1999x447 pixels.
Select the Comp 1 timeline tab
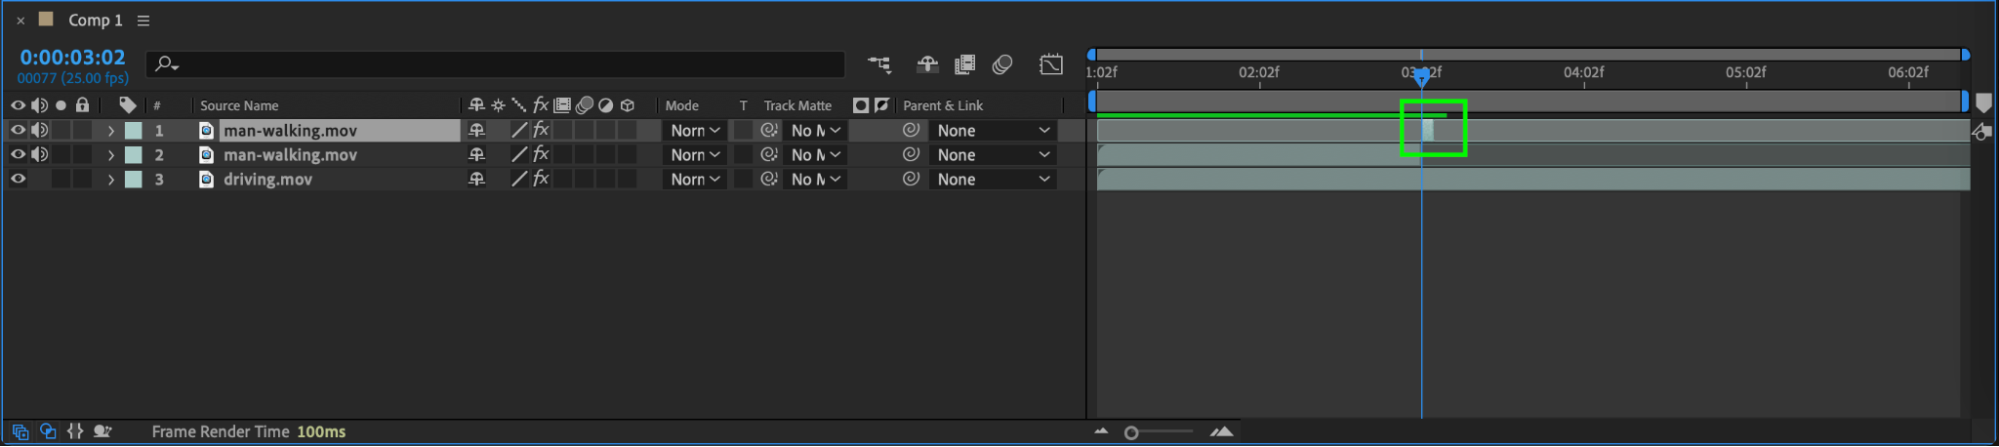point(94,20)
